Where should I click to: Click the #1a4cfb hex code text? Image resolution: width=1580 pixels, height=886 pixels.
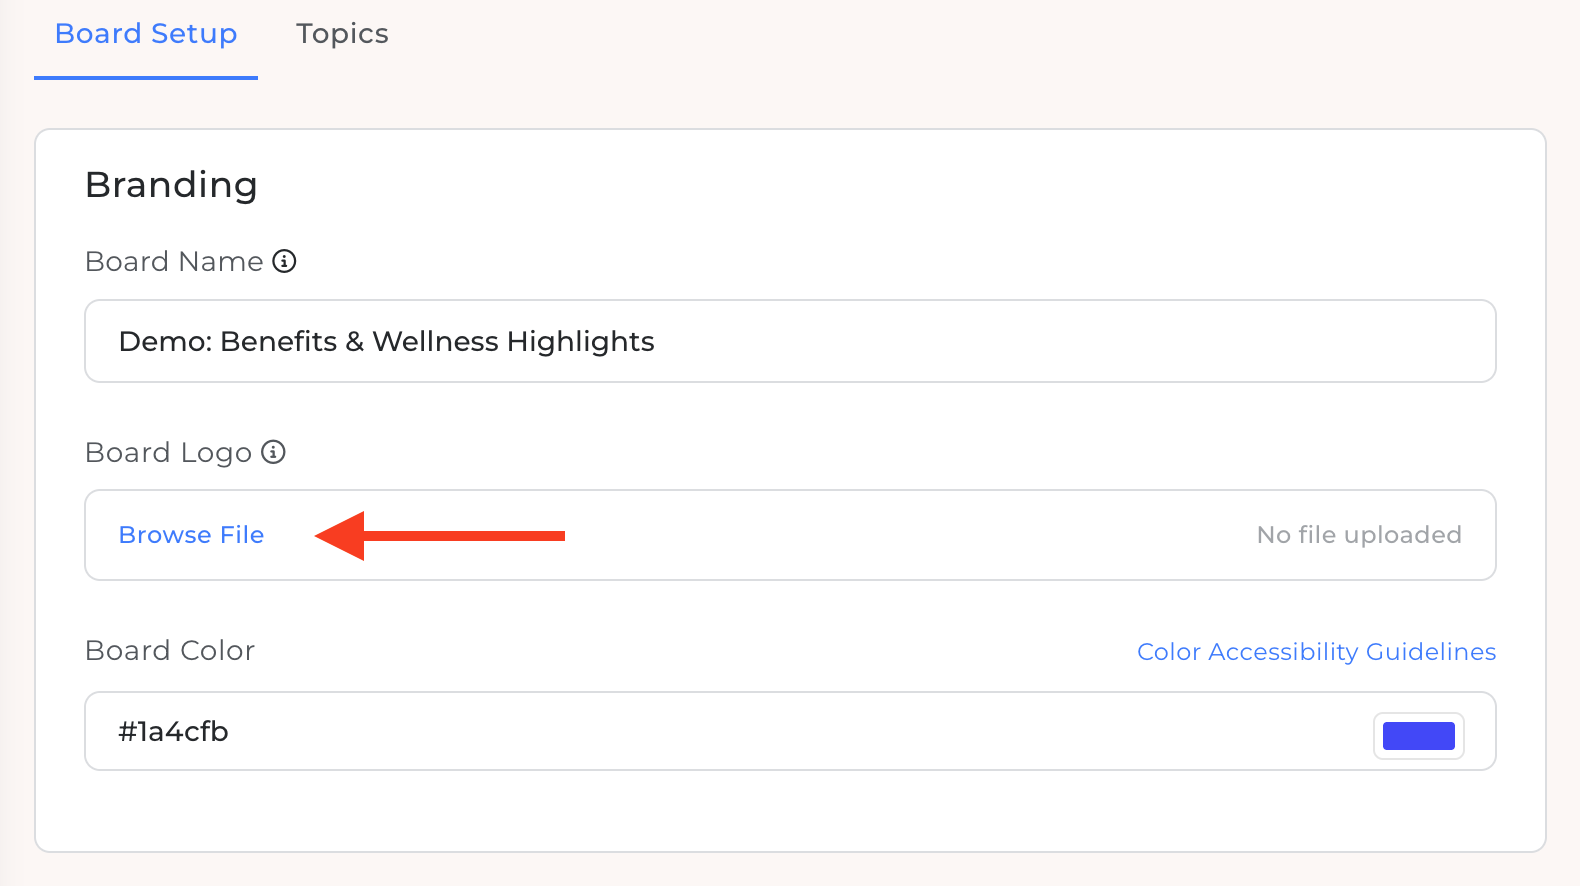[173, 732]
